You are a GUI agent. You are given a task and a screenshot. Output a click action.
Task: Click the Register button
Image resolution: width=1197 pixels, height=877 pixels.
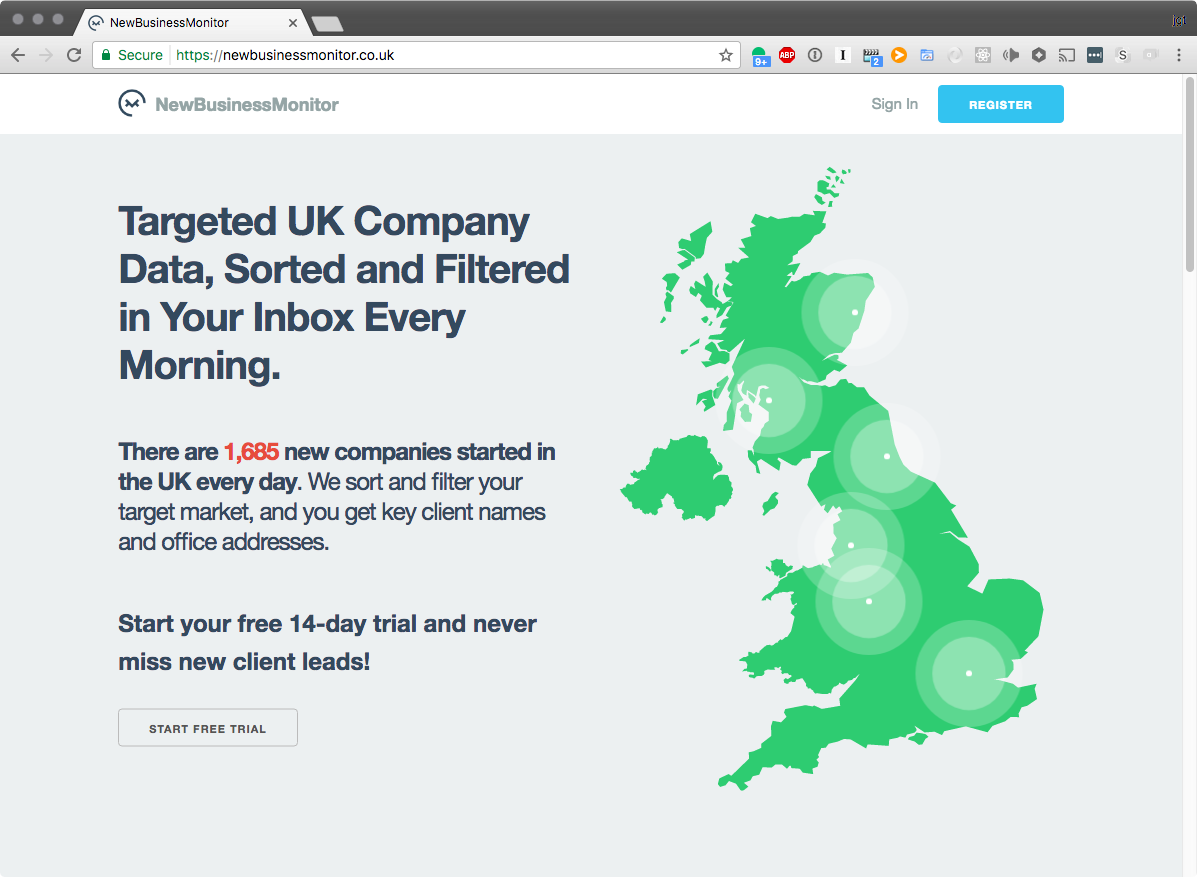pyautogui.click(x=1000, y=104)
